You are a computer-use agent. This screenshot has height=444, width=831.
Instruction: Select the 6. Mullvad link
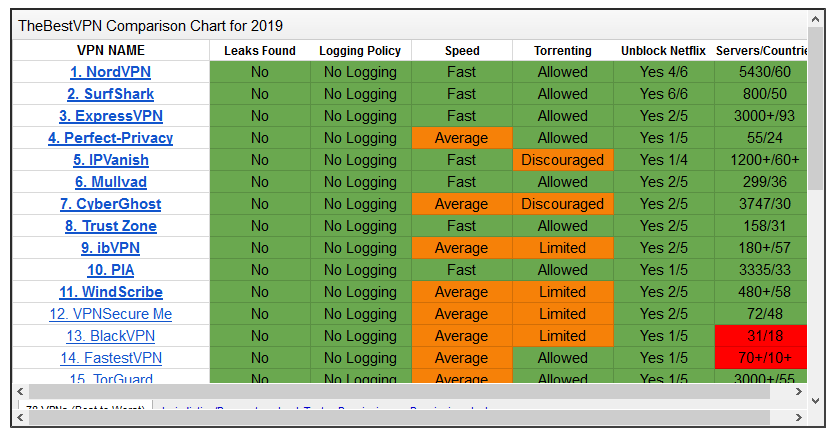click(x=111, y=182)
